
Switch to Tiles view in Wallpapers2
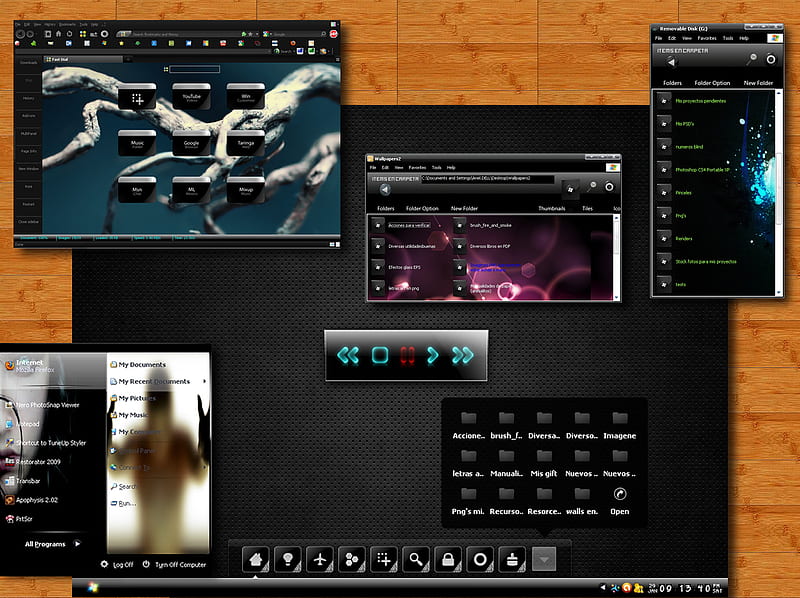pos(587,209)
